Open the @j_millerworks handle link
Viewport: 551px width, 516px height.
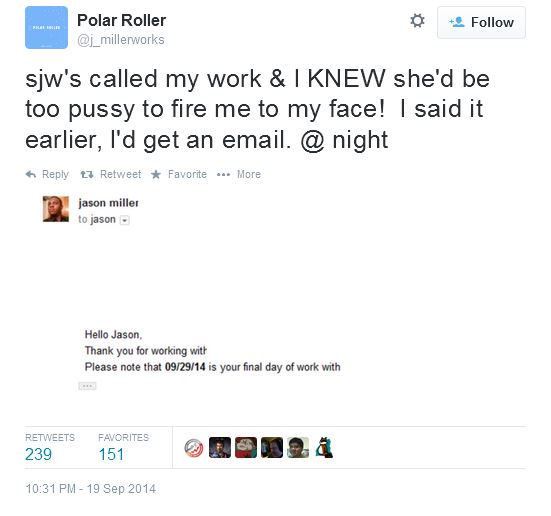click(x=121, y=40)
